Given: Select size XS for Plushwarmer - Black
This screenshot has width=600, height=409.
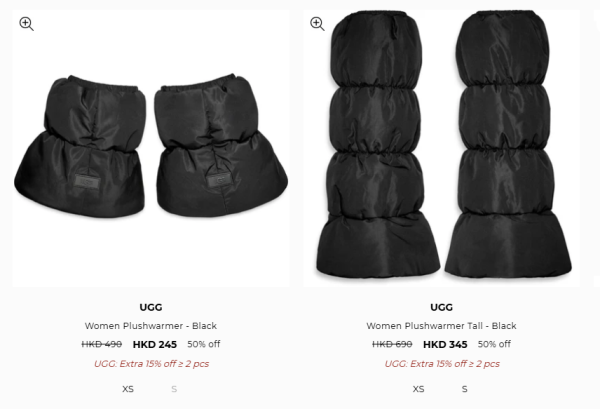Looking at the screenshot, I should click(128, 389).
